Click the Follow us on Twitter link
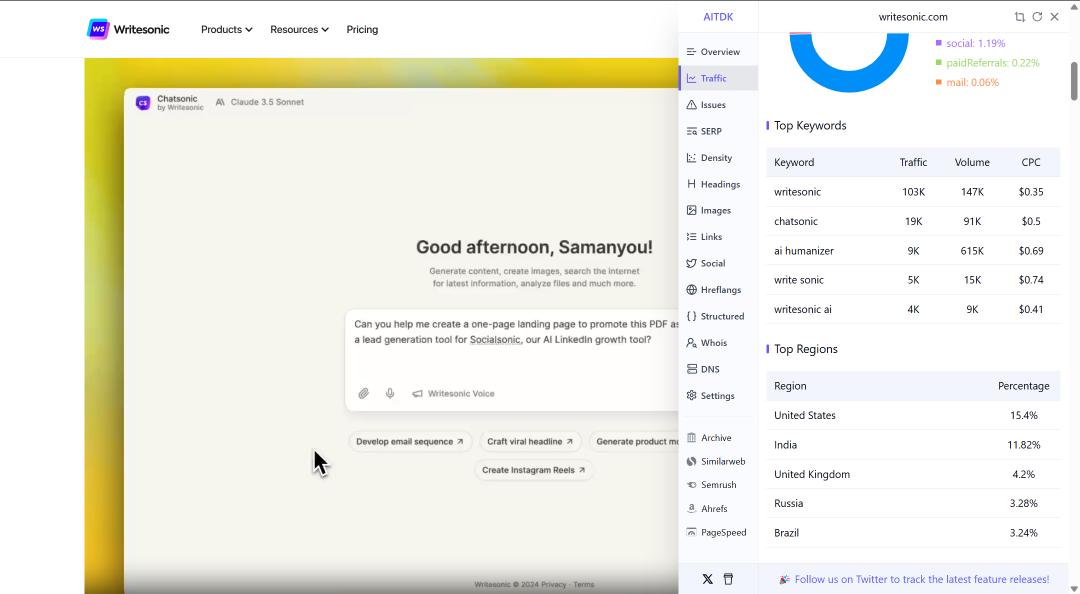 pos(922,580)
